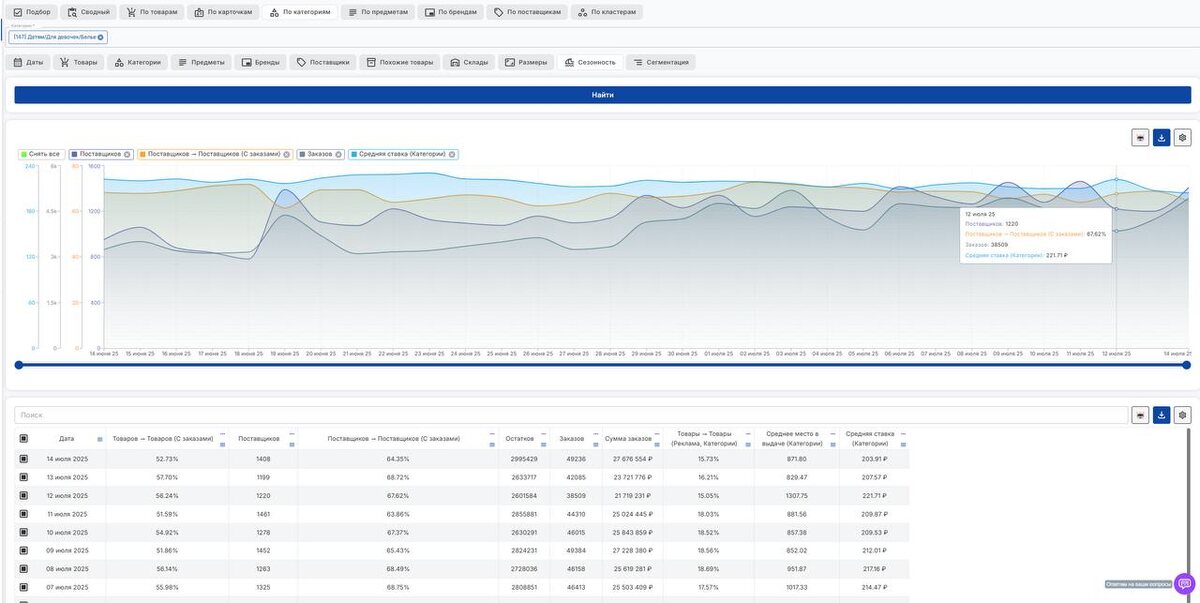Toggle the checkbox for the 10 июля 2025 row
The width and height of the screenshot is (1200, 603).
click(24, 533)
